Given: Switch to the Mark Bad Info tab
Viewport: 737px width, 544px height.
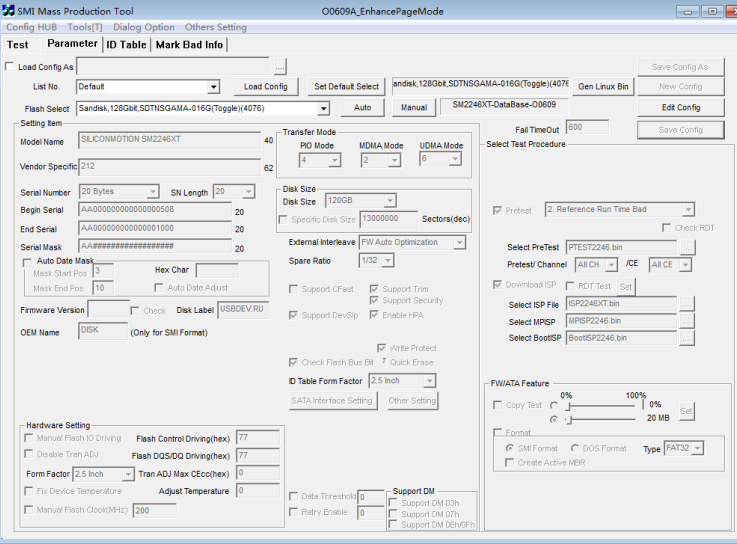Looking at the screenshot, I should [x=189, y=45].
